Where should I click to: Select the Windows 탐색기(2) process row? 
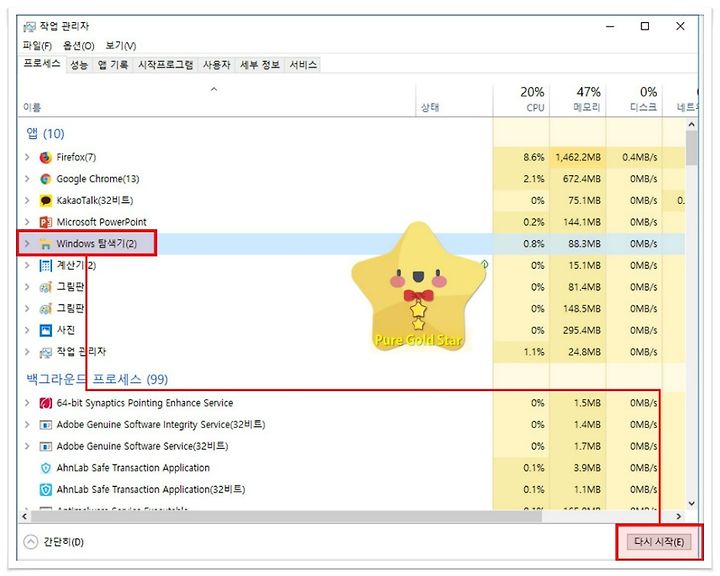[x=351, y=244]
